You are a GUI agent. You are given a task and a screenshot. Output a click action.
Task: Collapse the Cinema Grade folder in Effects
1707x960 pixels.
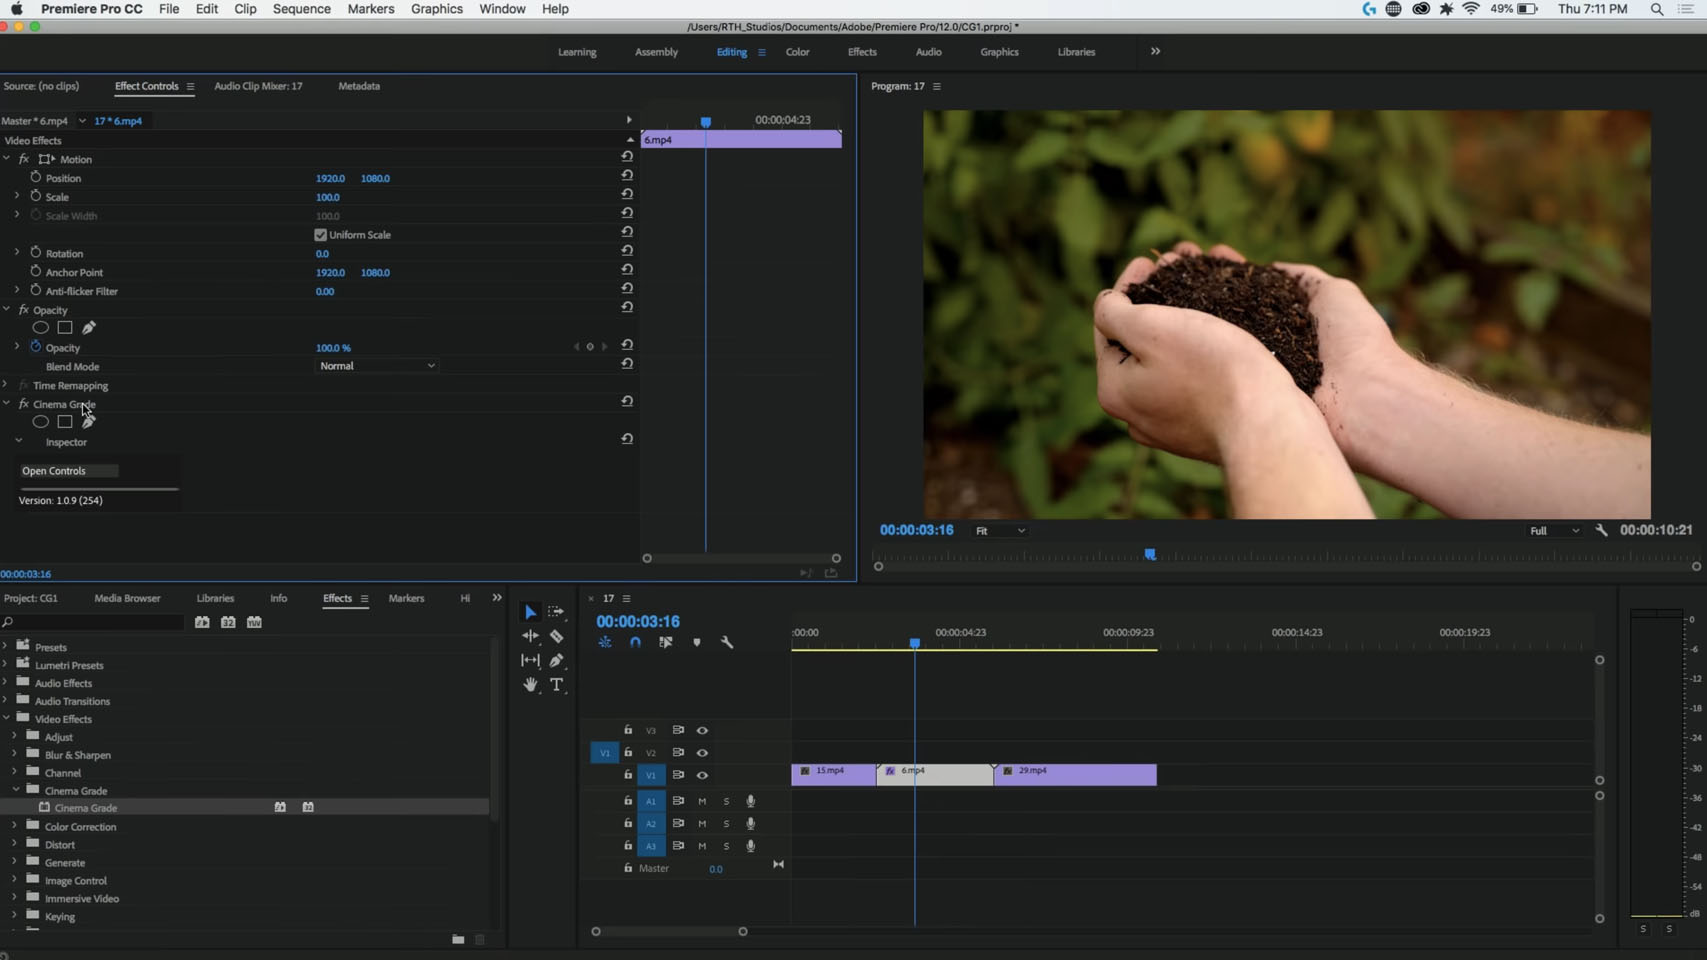(16, 790)
